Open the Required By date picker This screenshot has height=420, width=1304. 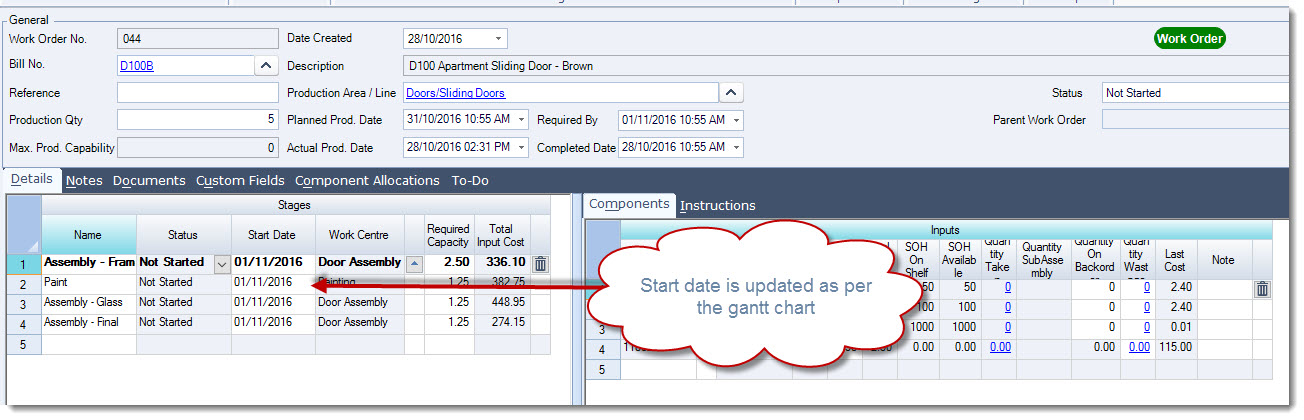pos(737,120)
